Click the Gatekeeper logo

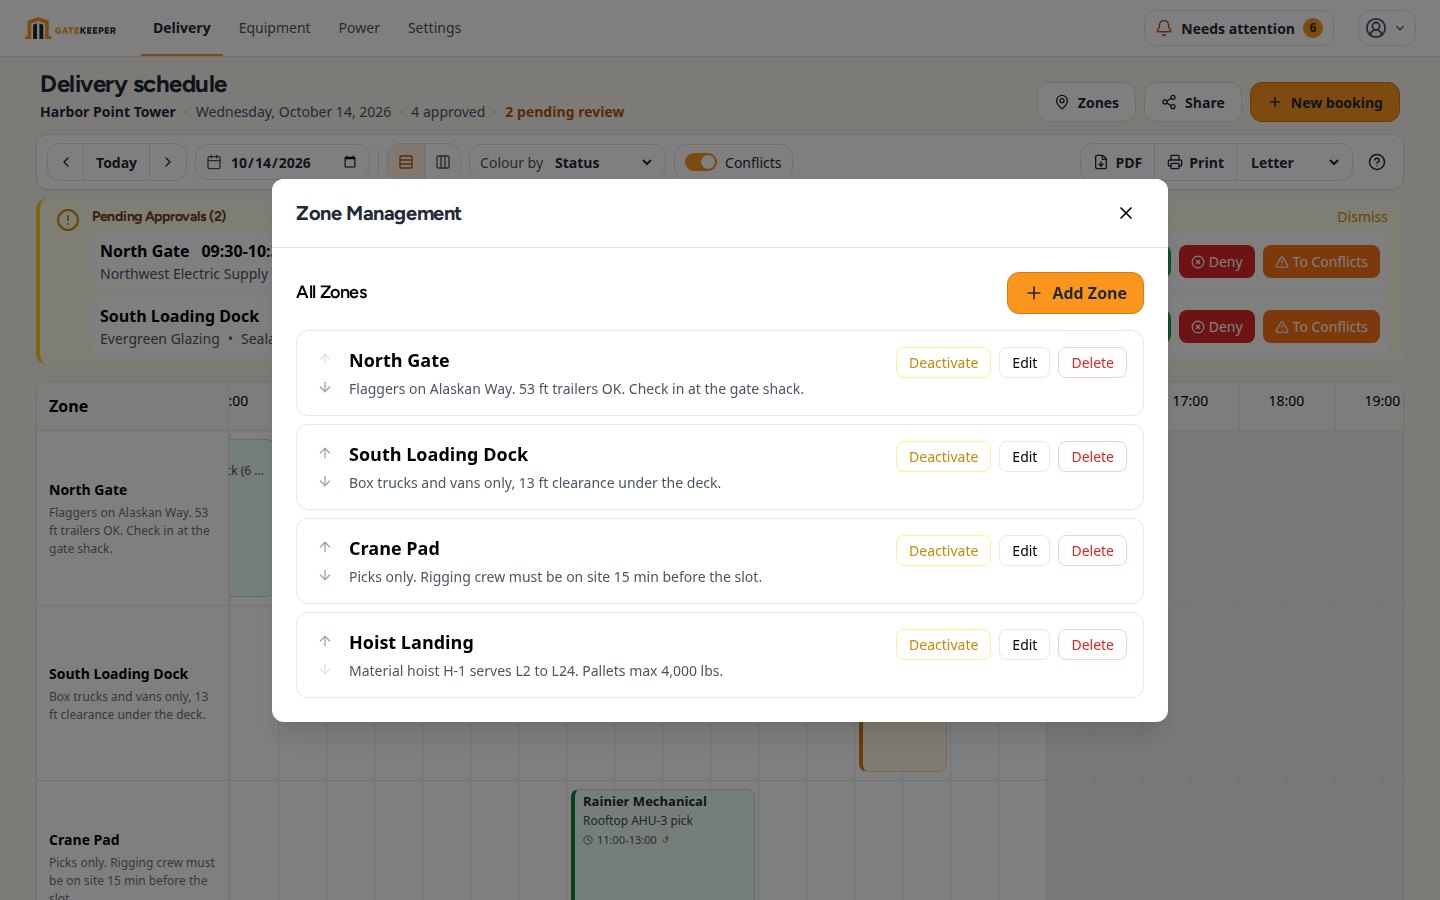pyautogui.click(x=71, y=29)
